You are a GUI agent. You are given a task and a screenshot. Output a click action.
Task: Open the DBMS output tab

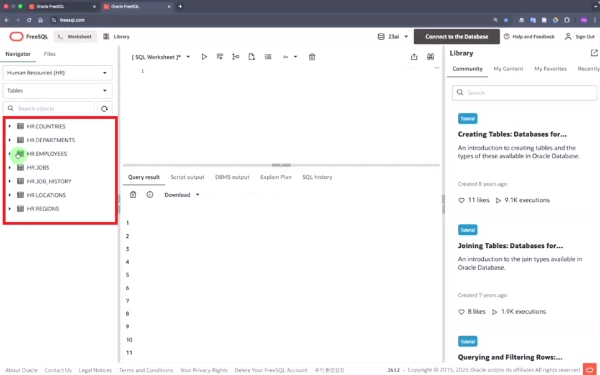(x=232, y=177)
